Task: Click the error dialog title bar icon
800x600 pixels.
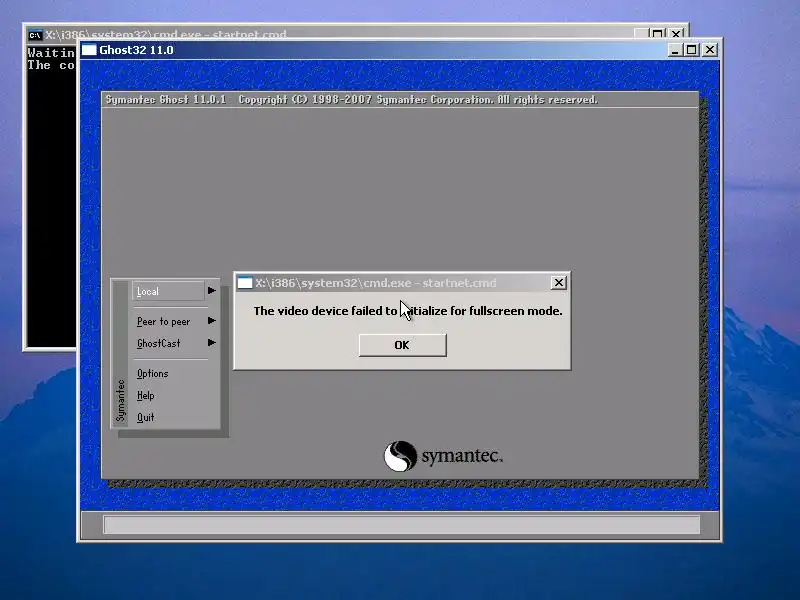Action: point(245,283)
